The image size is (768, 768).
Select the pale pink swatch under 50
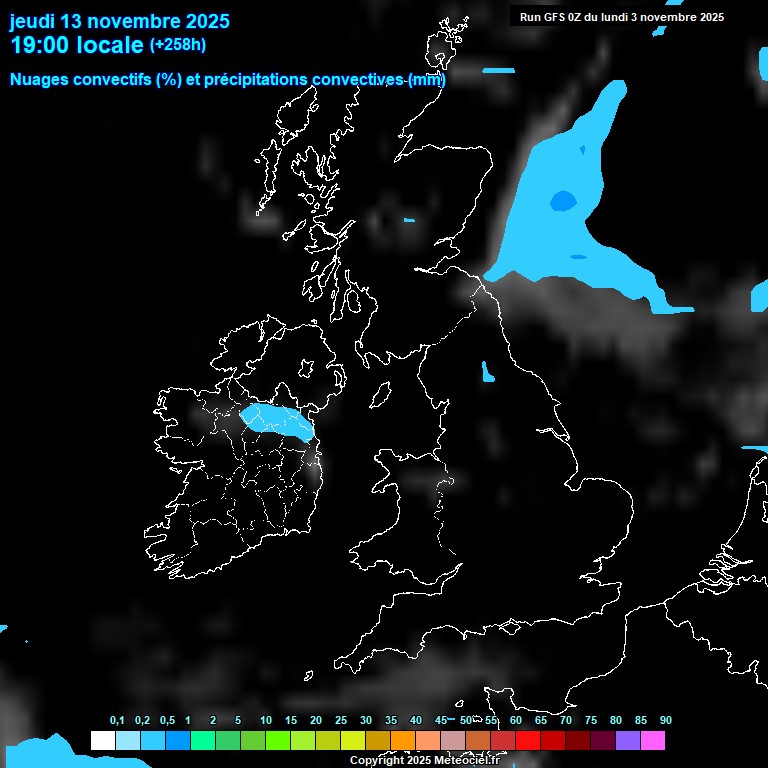tap(453, 741)
